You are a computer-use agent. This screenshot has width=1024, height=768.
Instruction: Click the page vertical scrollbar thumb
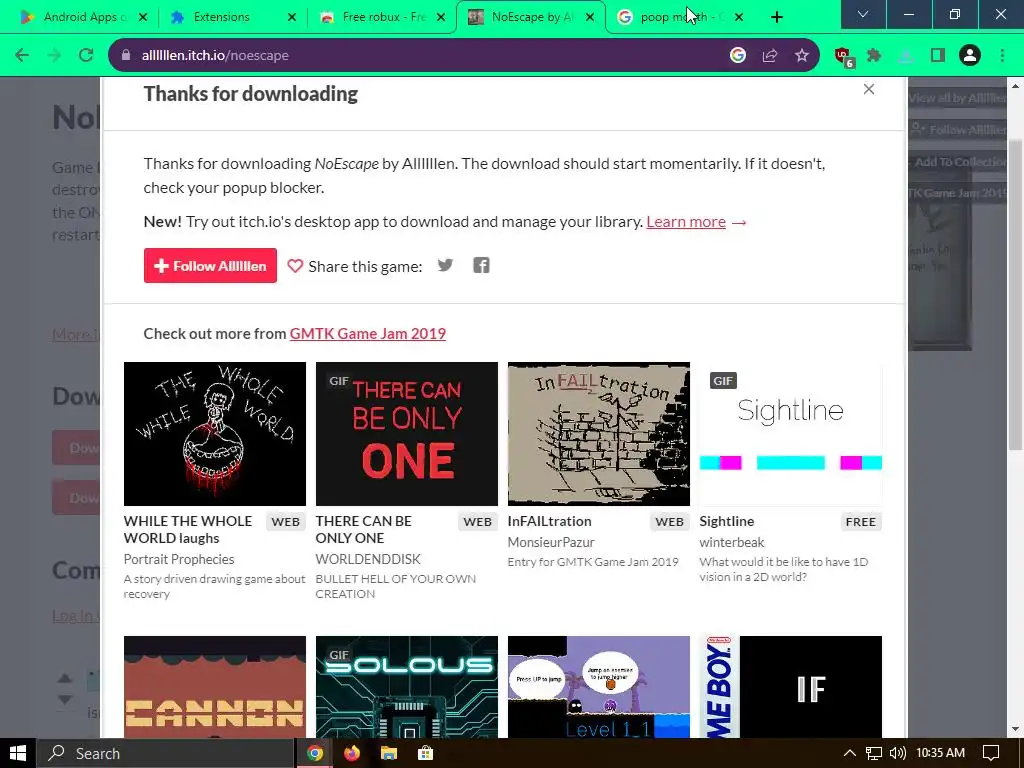click(1015, 294)
